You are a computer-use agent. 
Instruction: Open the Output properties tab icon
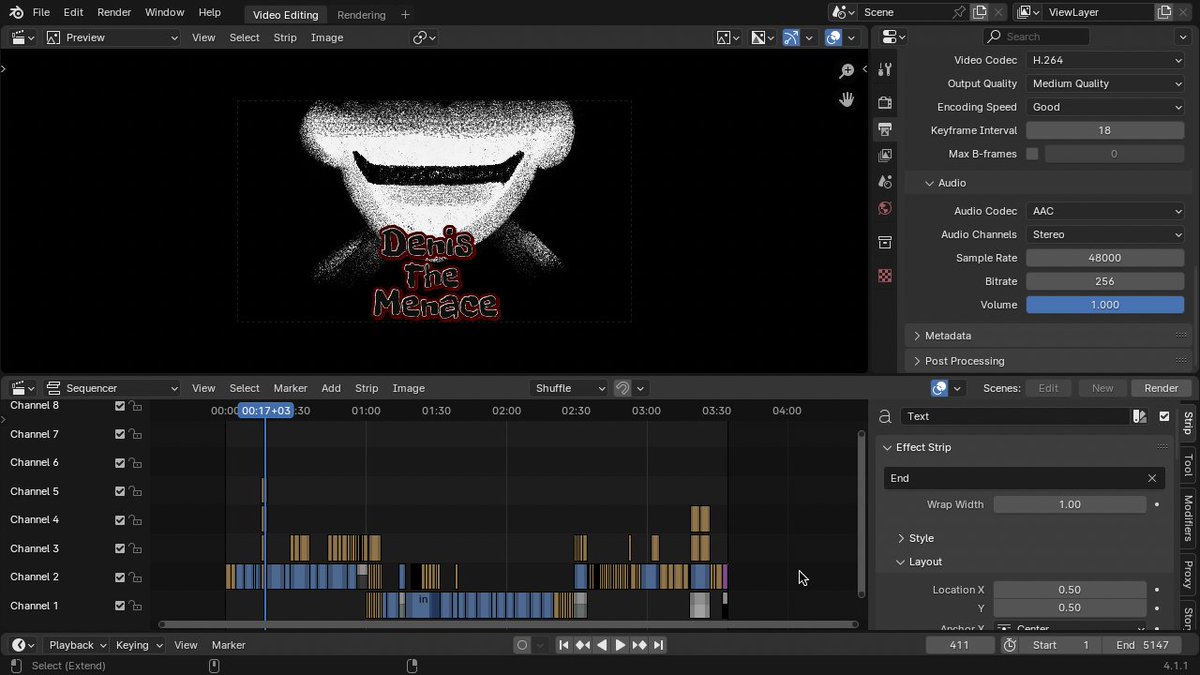click(885, 129)
